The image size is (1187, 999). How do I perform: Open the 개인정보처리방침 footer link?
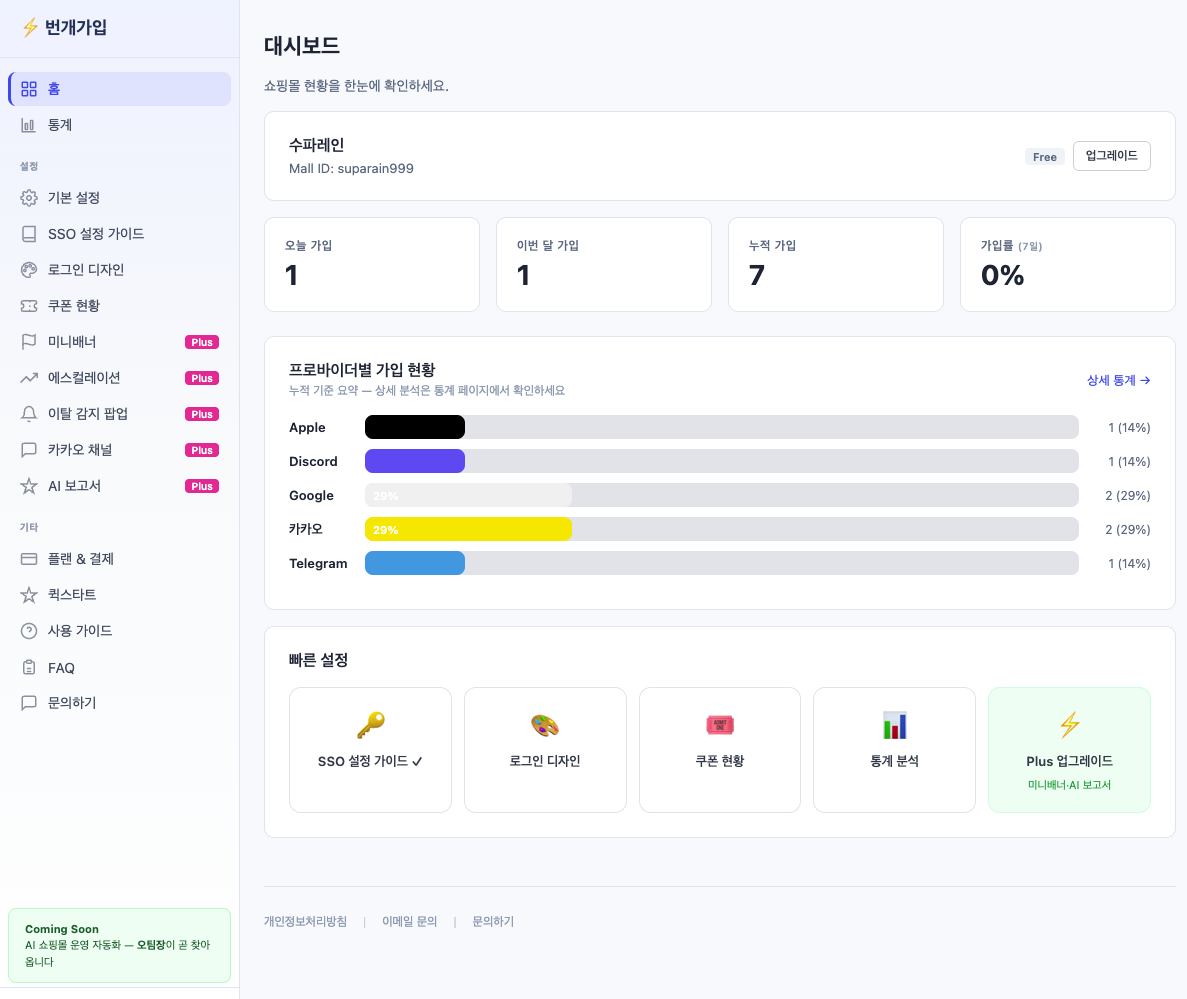(x=305, y=922)
